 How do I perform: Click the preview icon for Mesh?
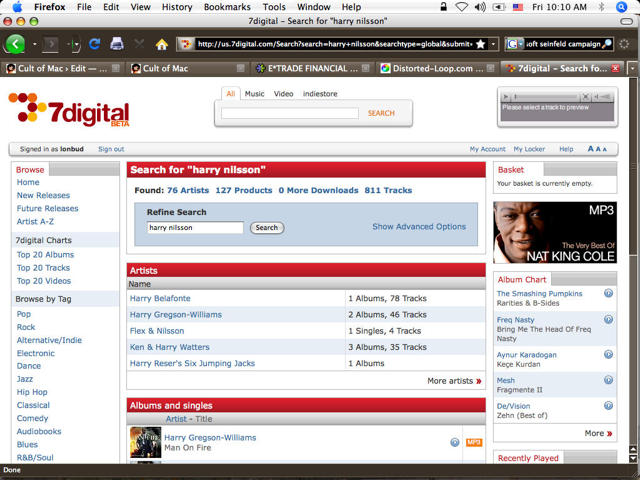click(x=608, y=380)
